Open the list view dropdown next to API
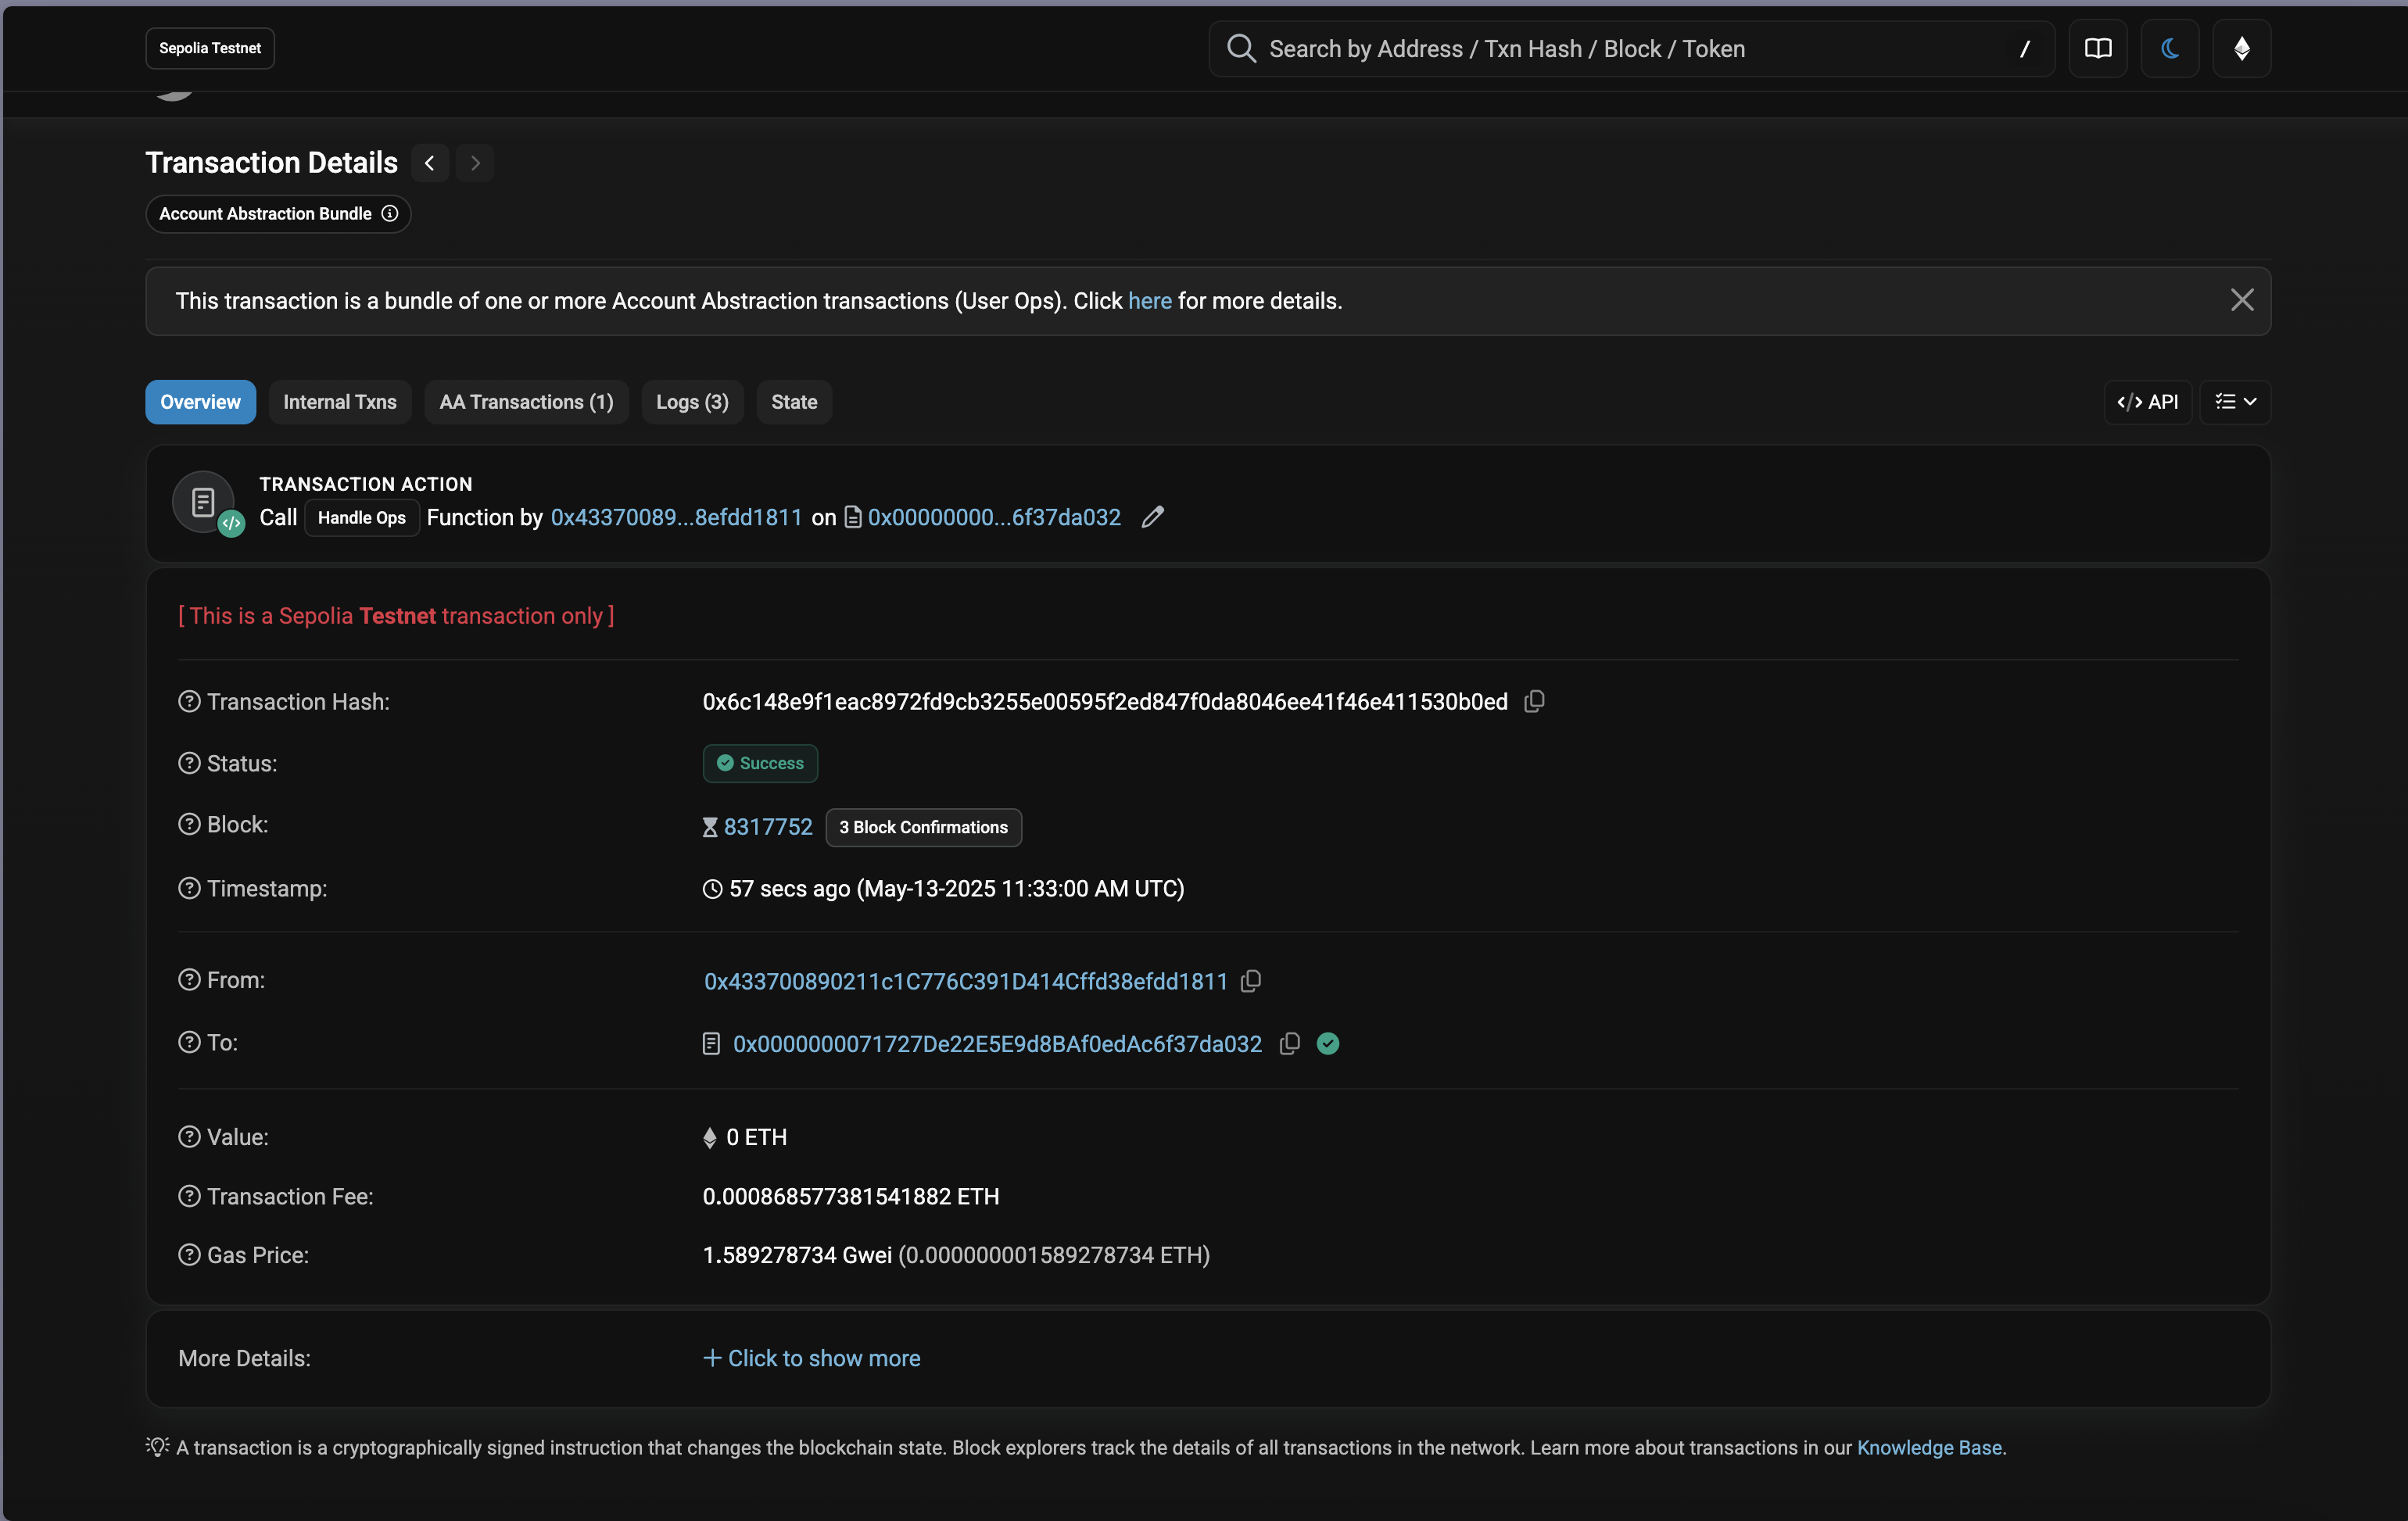Screen dimensions: 2408x1521 (2235, 402)
